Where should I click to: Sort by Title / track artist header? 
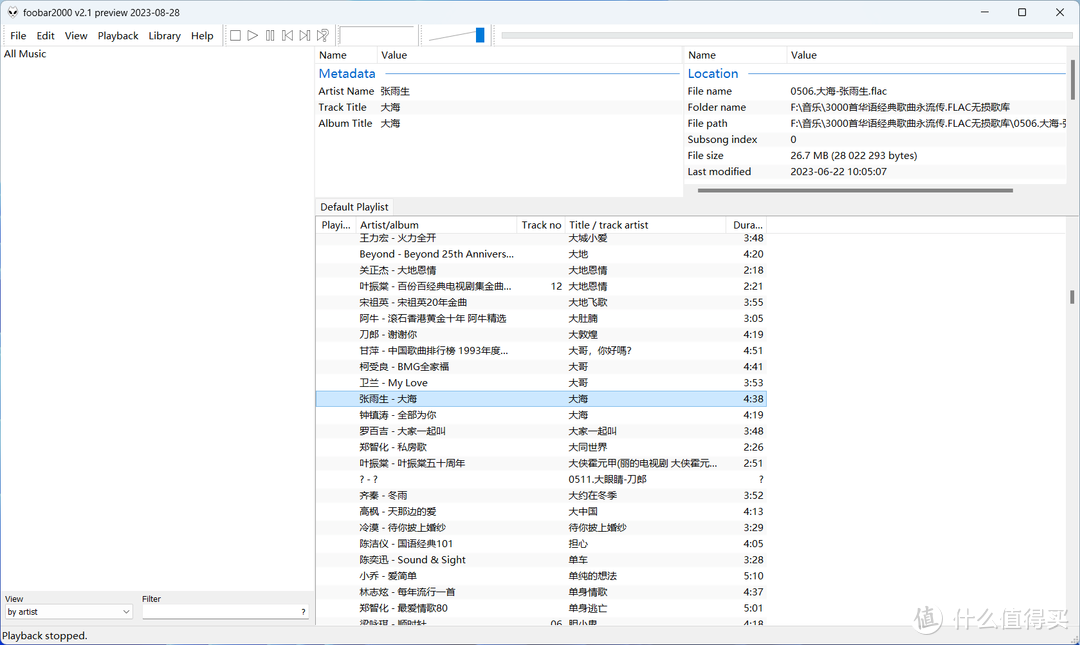645,225
